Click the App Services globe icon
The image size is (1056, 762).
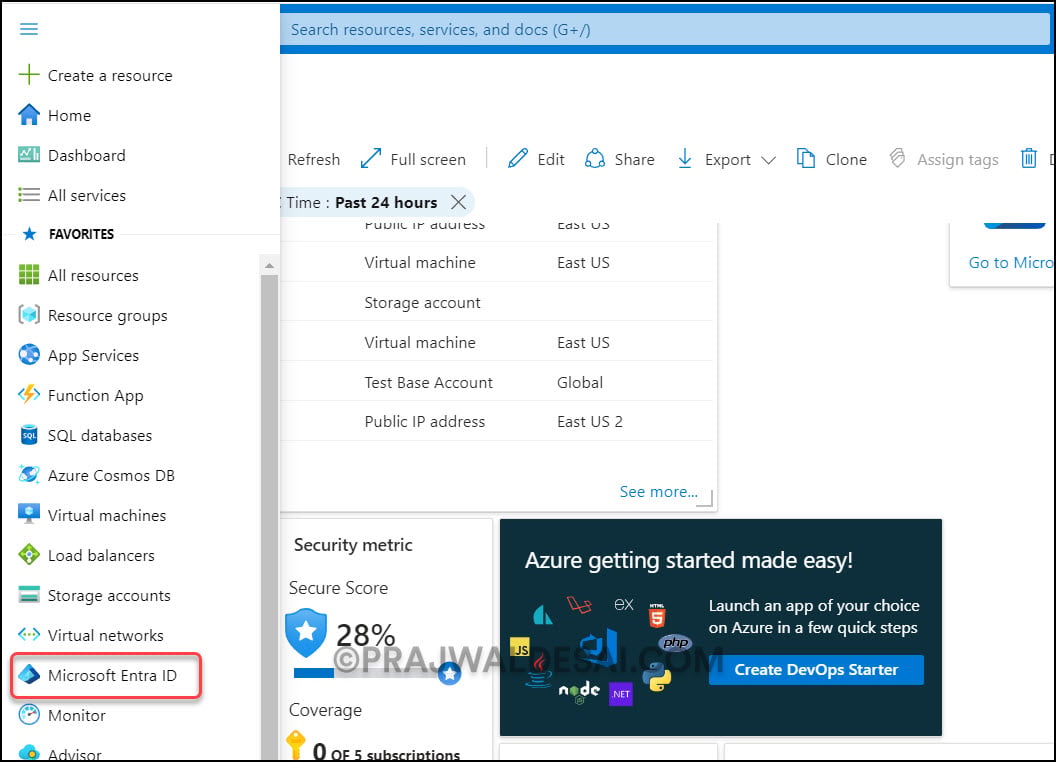pyautogui.click(x=29, y=354)
